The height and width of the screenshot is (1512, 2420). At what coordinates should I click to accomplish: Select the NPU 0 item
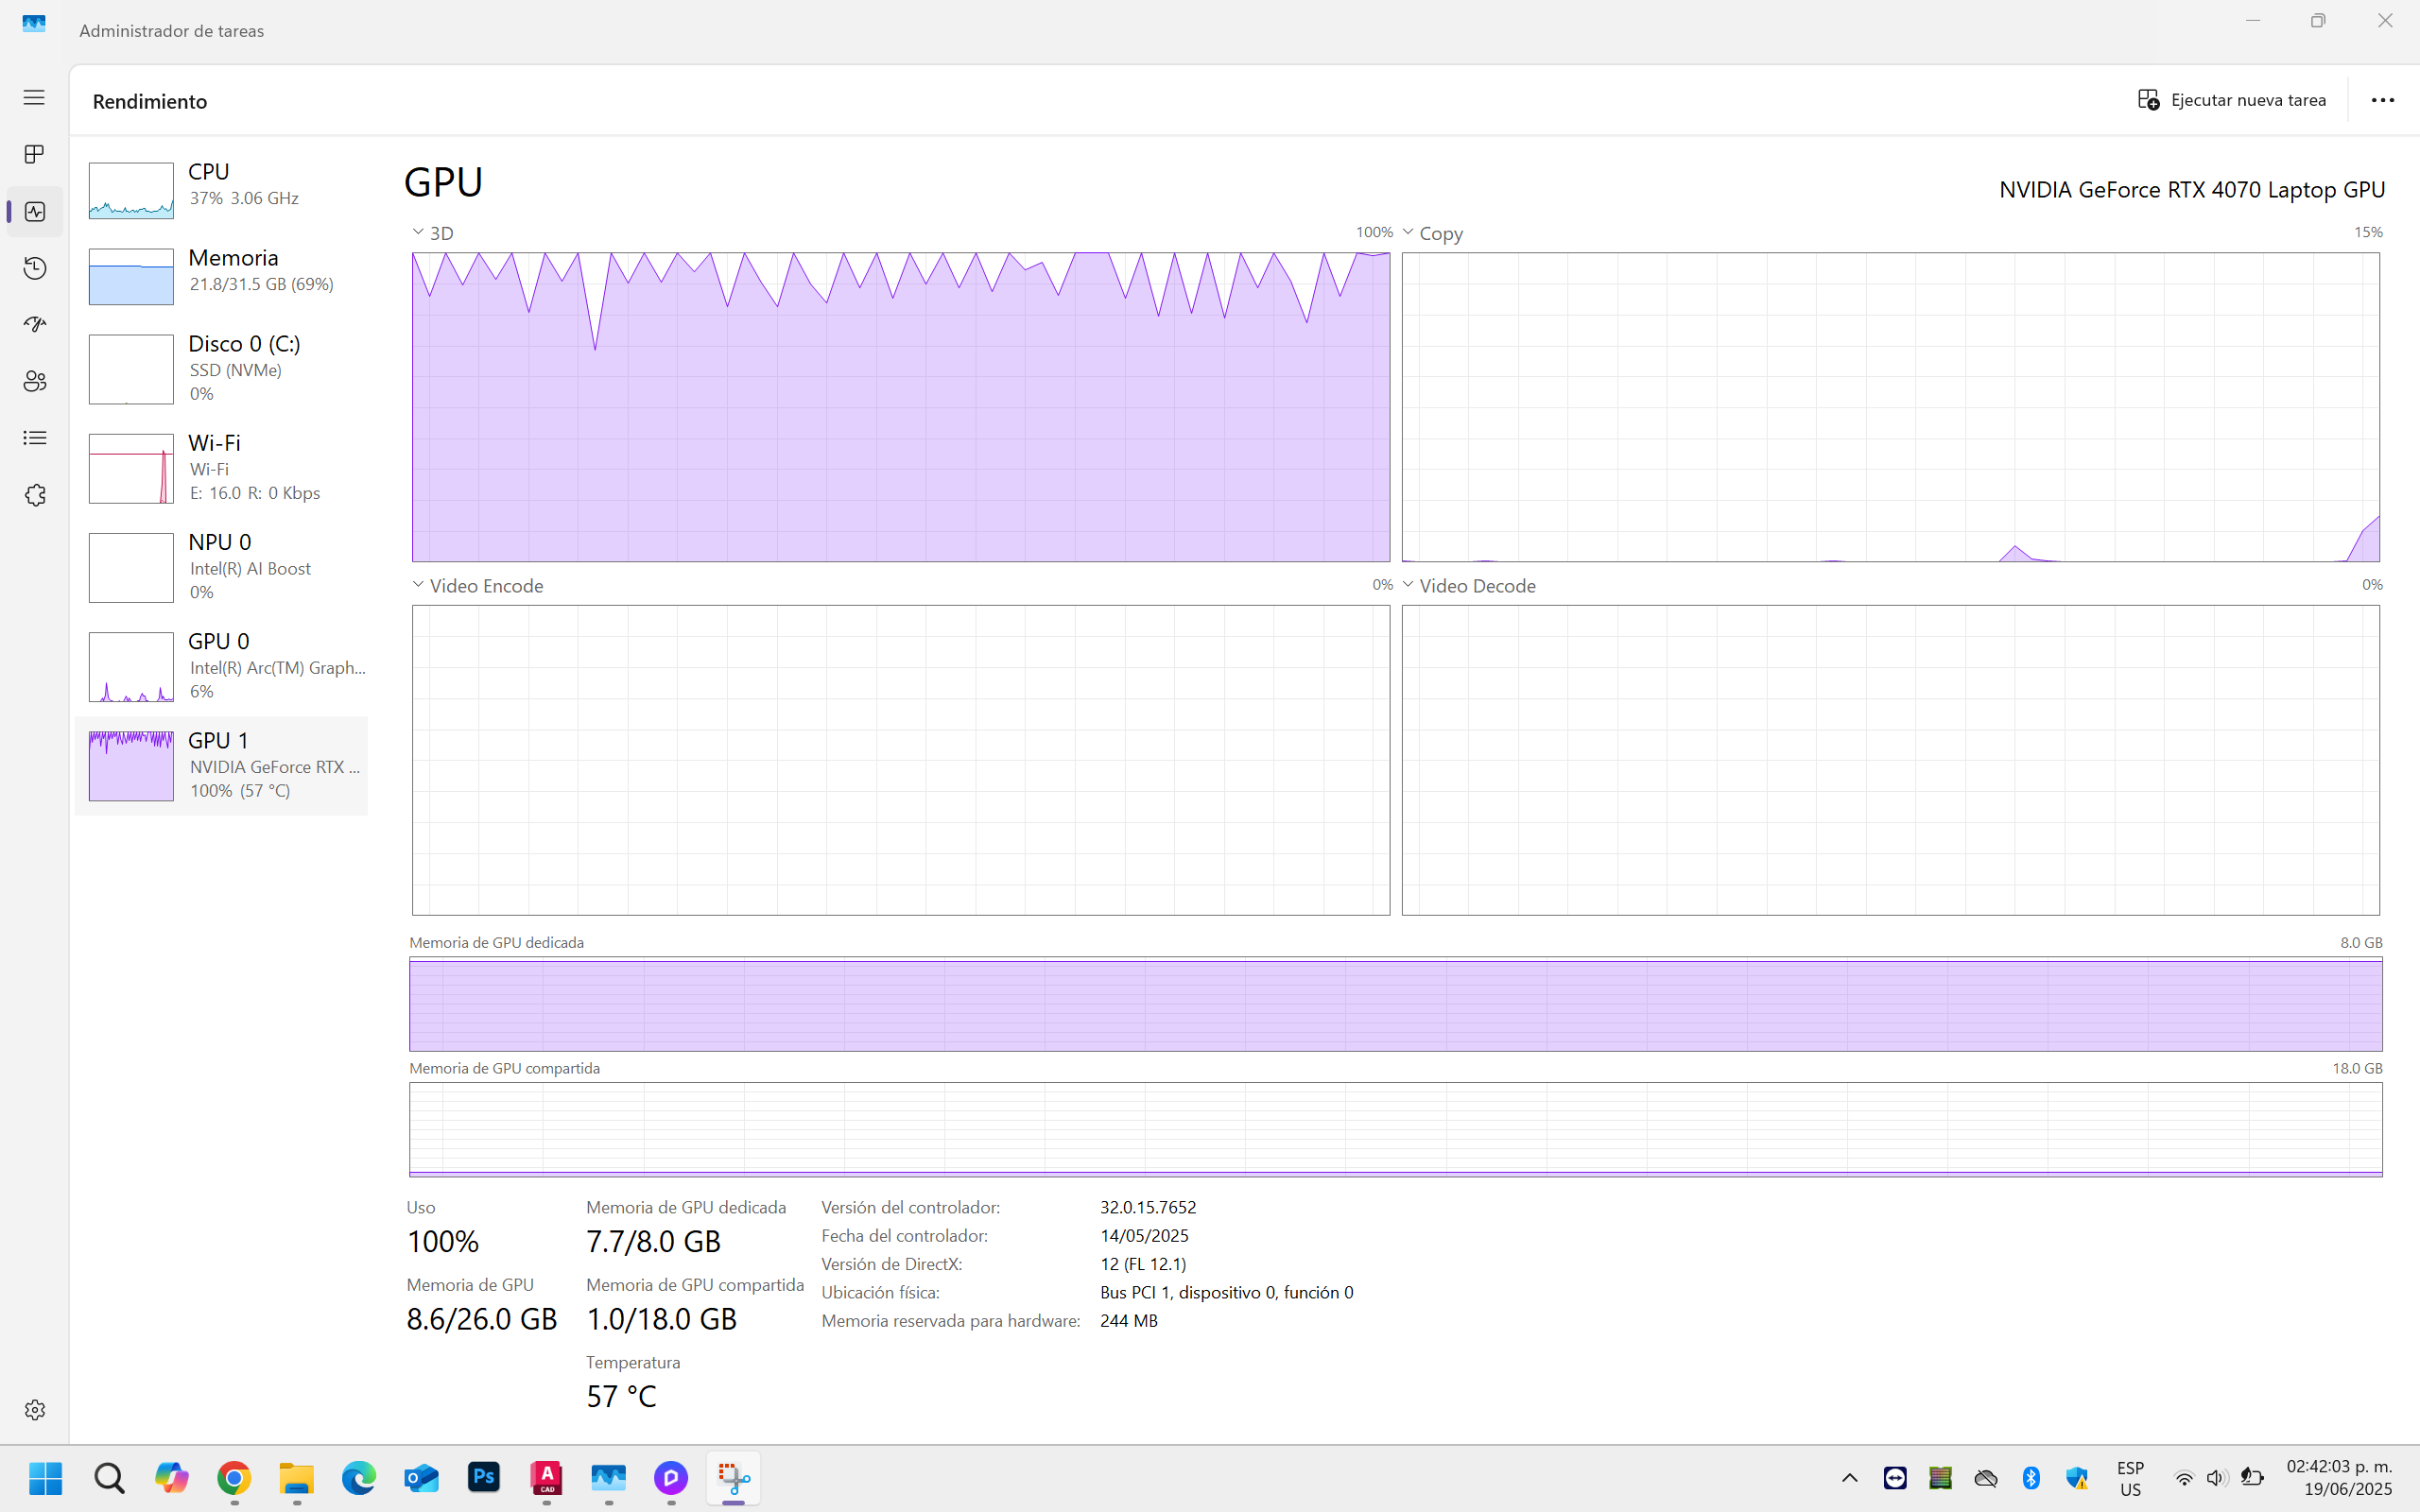pos(221,566)
